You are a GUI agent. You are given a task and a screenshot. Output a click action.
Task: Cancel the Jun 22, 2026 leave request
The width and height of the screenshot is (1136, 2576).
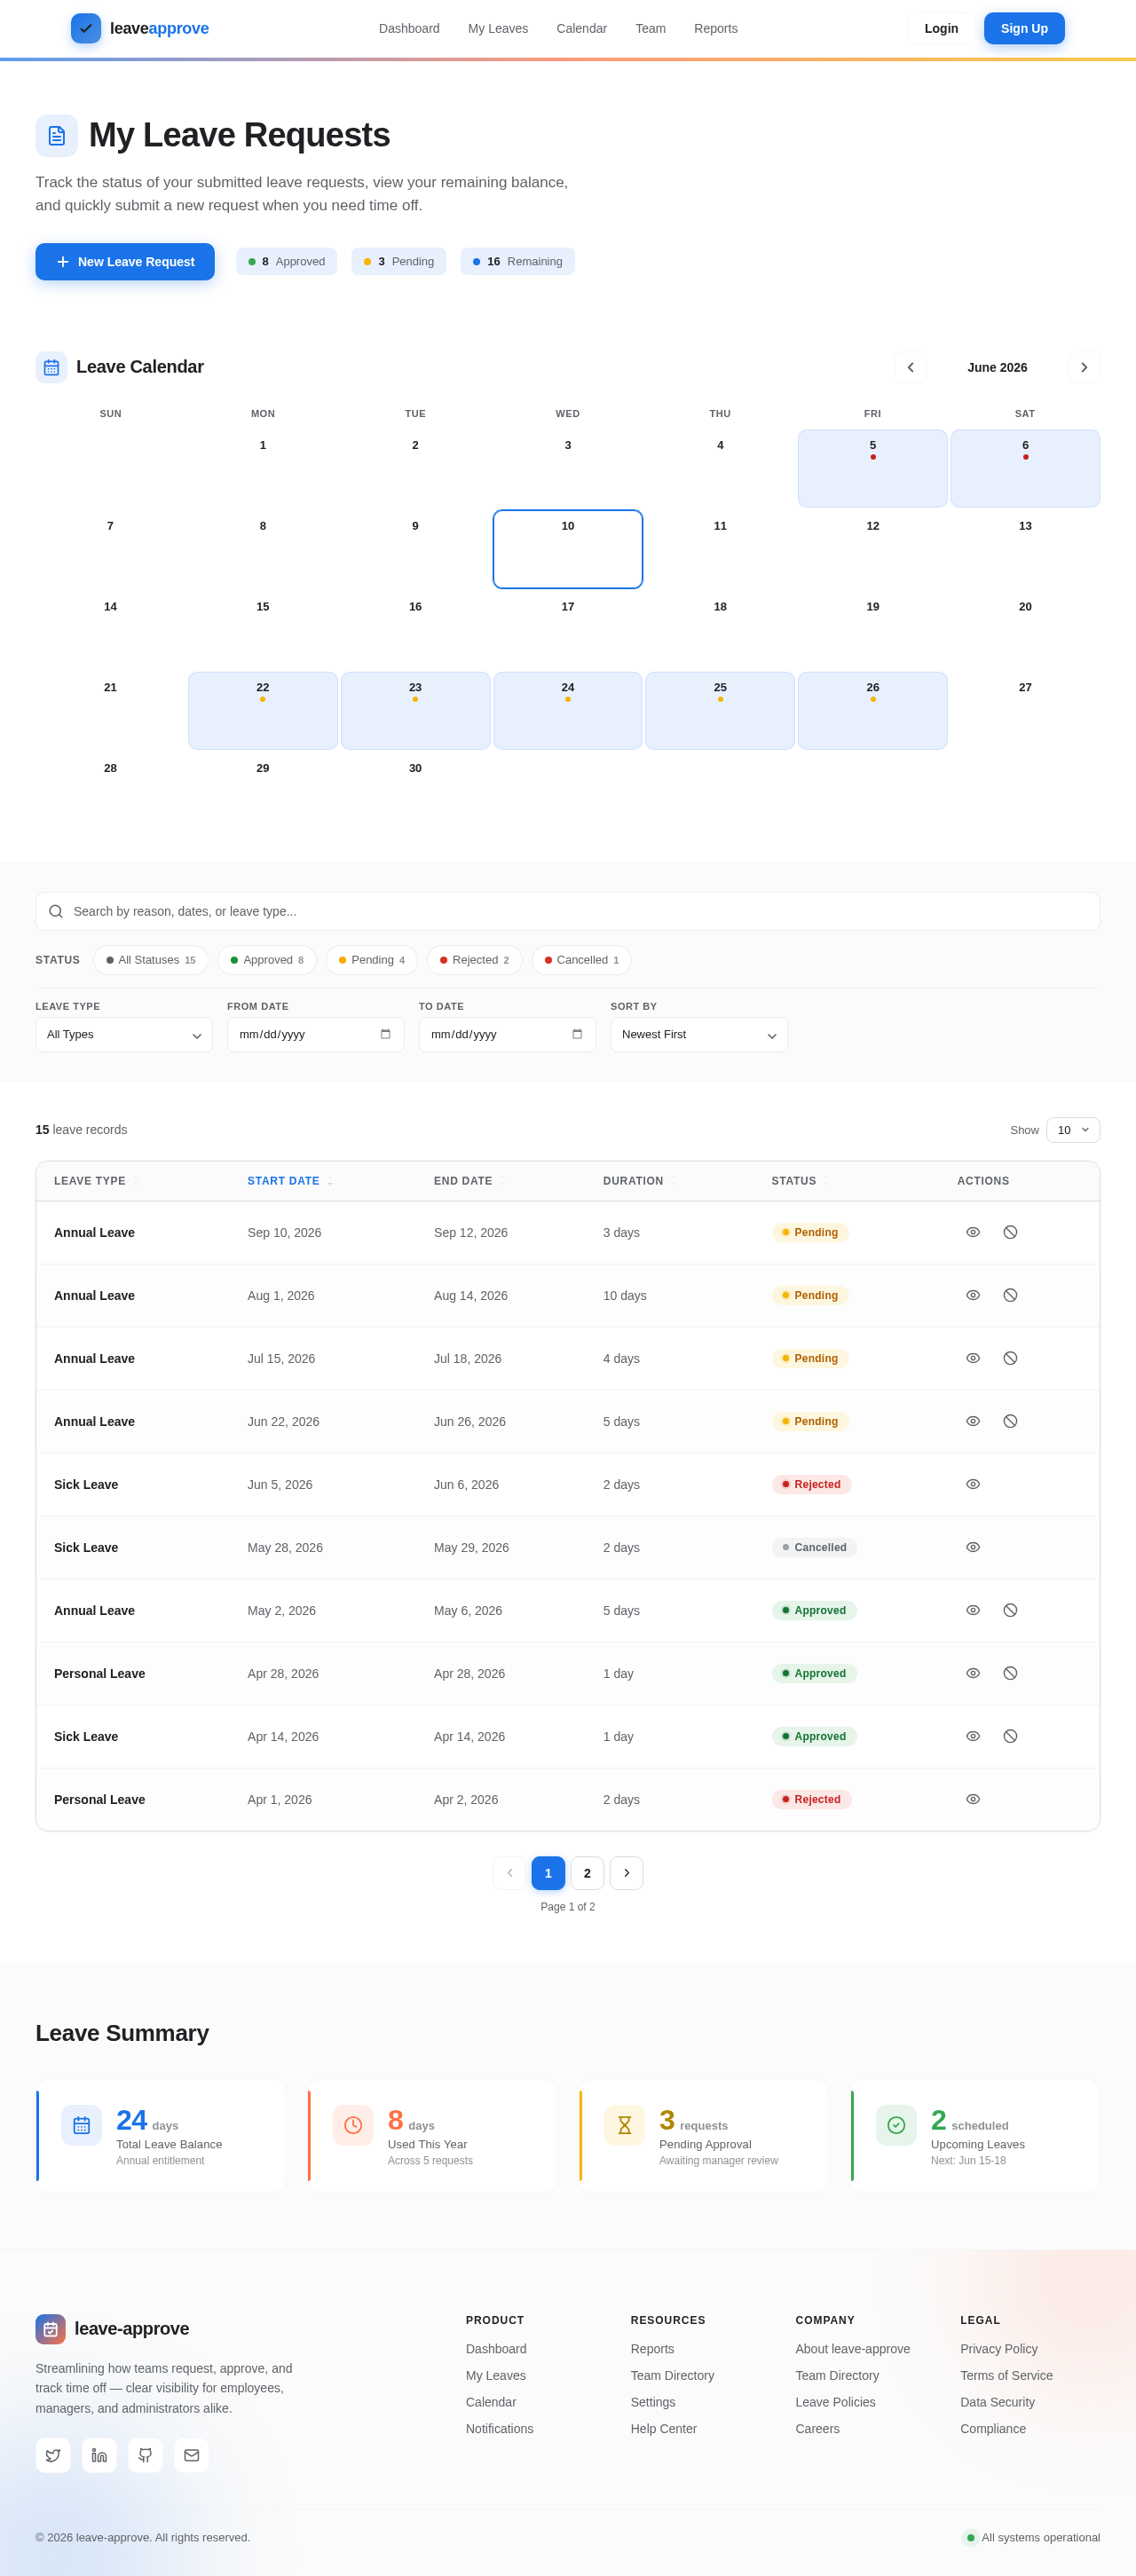tap(1010, 1421)
